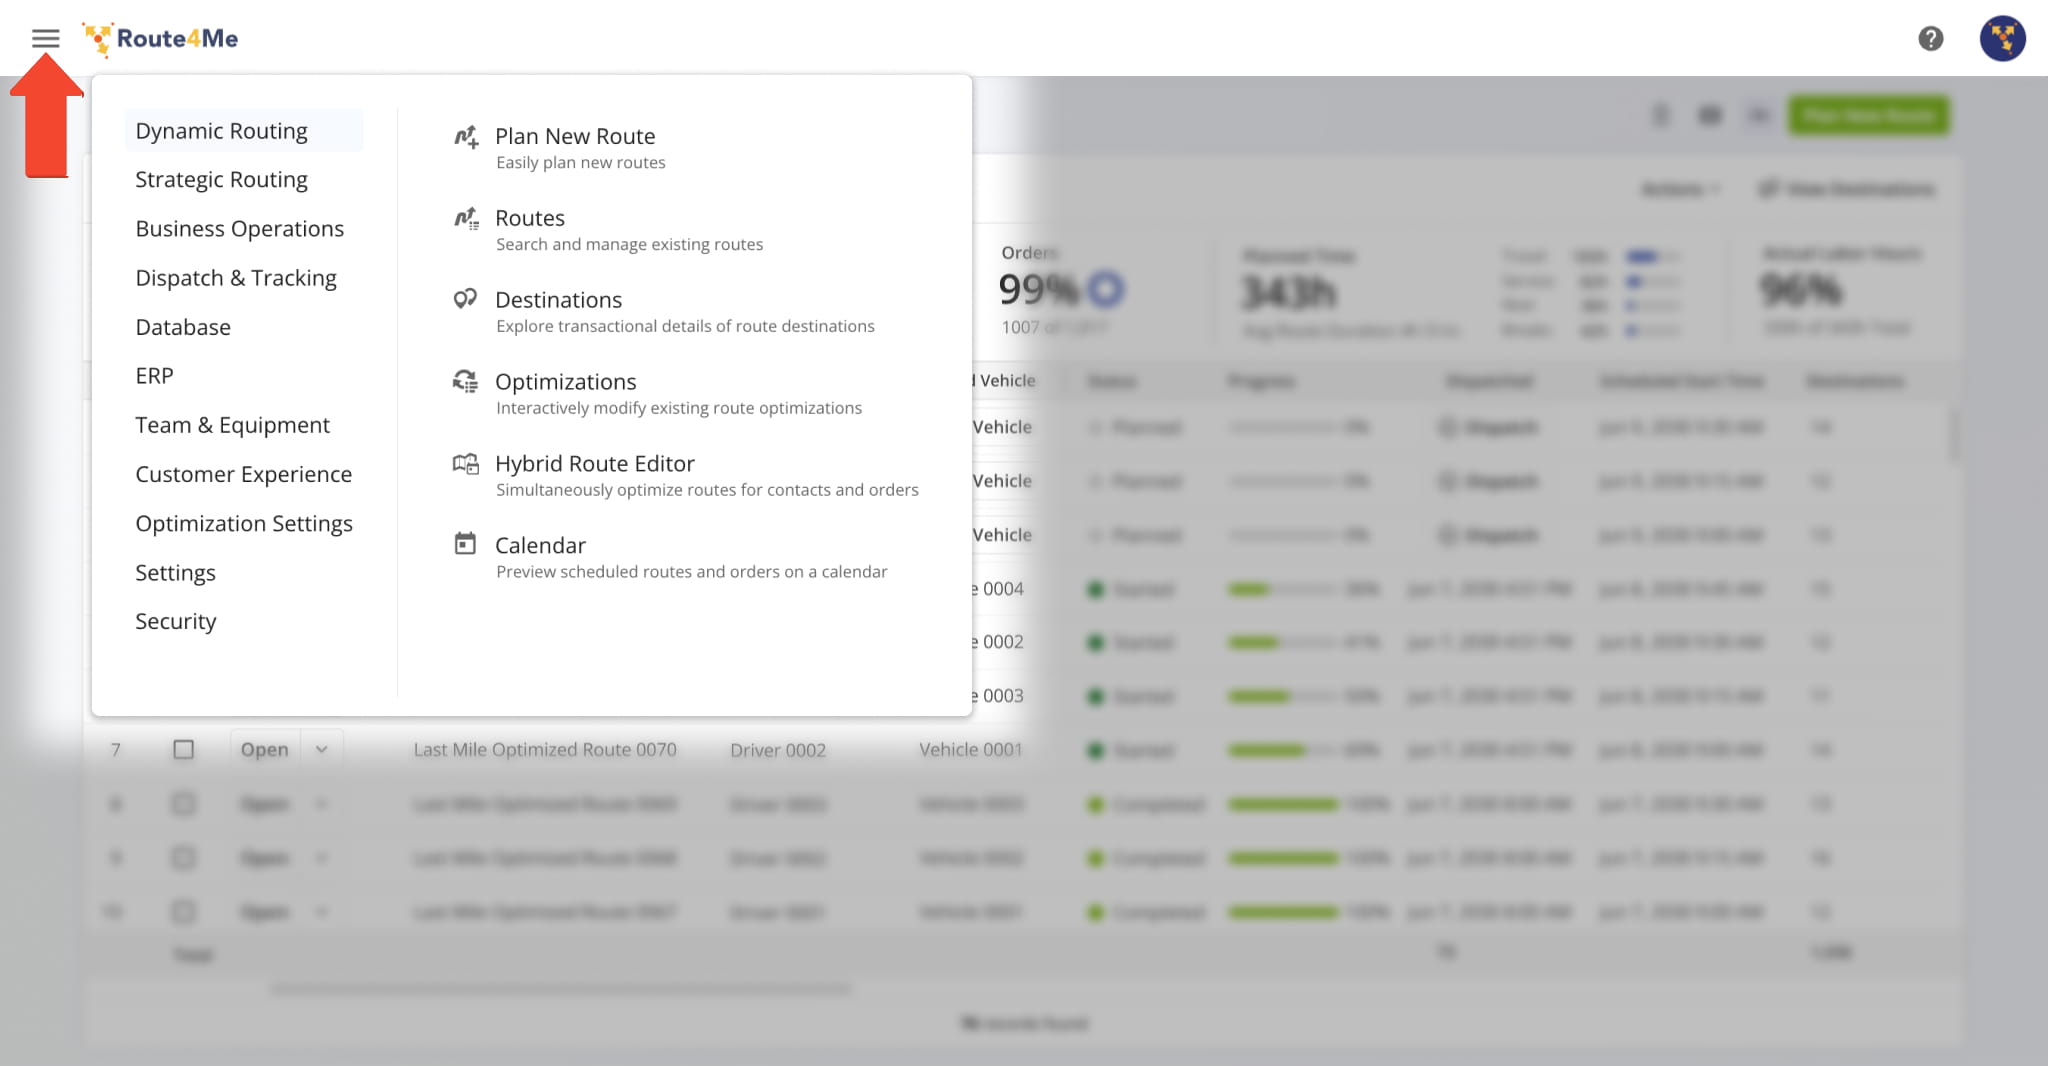Click Open button in row 7
Image resolution: width=2048 pixels, height=1066 pixels.
tap(264, 750)
